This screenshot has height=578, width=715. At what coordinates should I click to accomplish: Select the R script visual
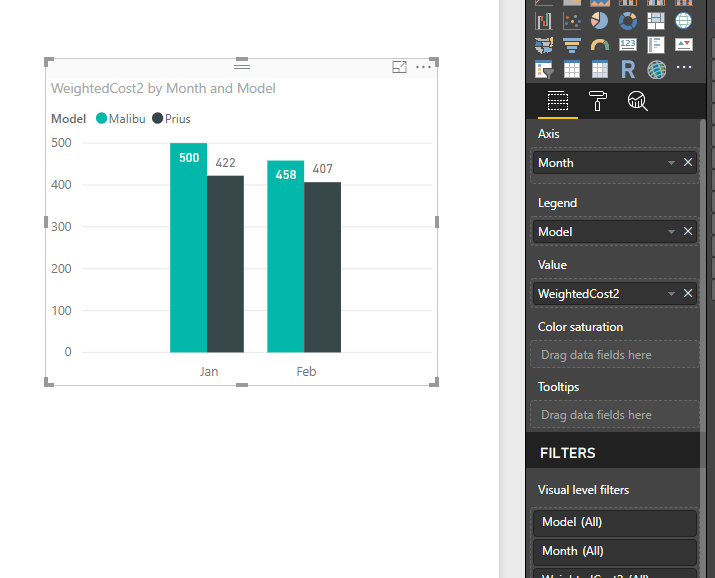click(x=628, y=69)
